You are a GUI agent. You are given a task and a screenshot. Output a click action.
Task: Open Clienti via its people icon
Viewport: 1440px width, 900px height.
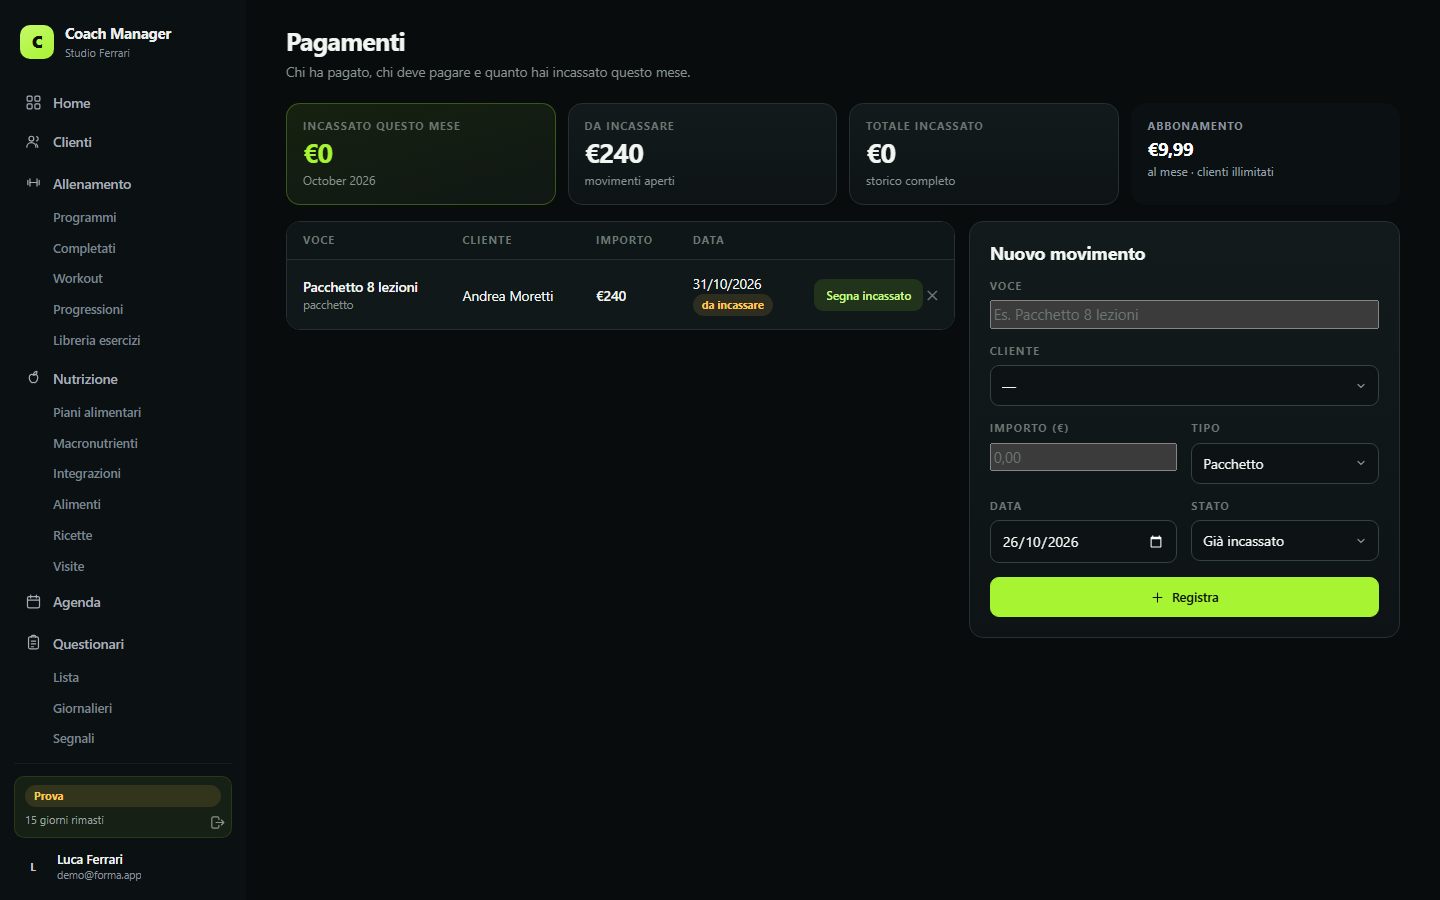click(33, 142)
